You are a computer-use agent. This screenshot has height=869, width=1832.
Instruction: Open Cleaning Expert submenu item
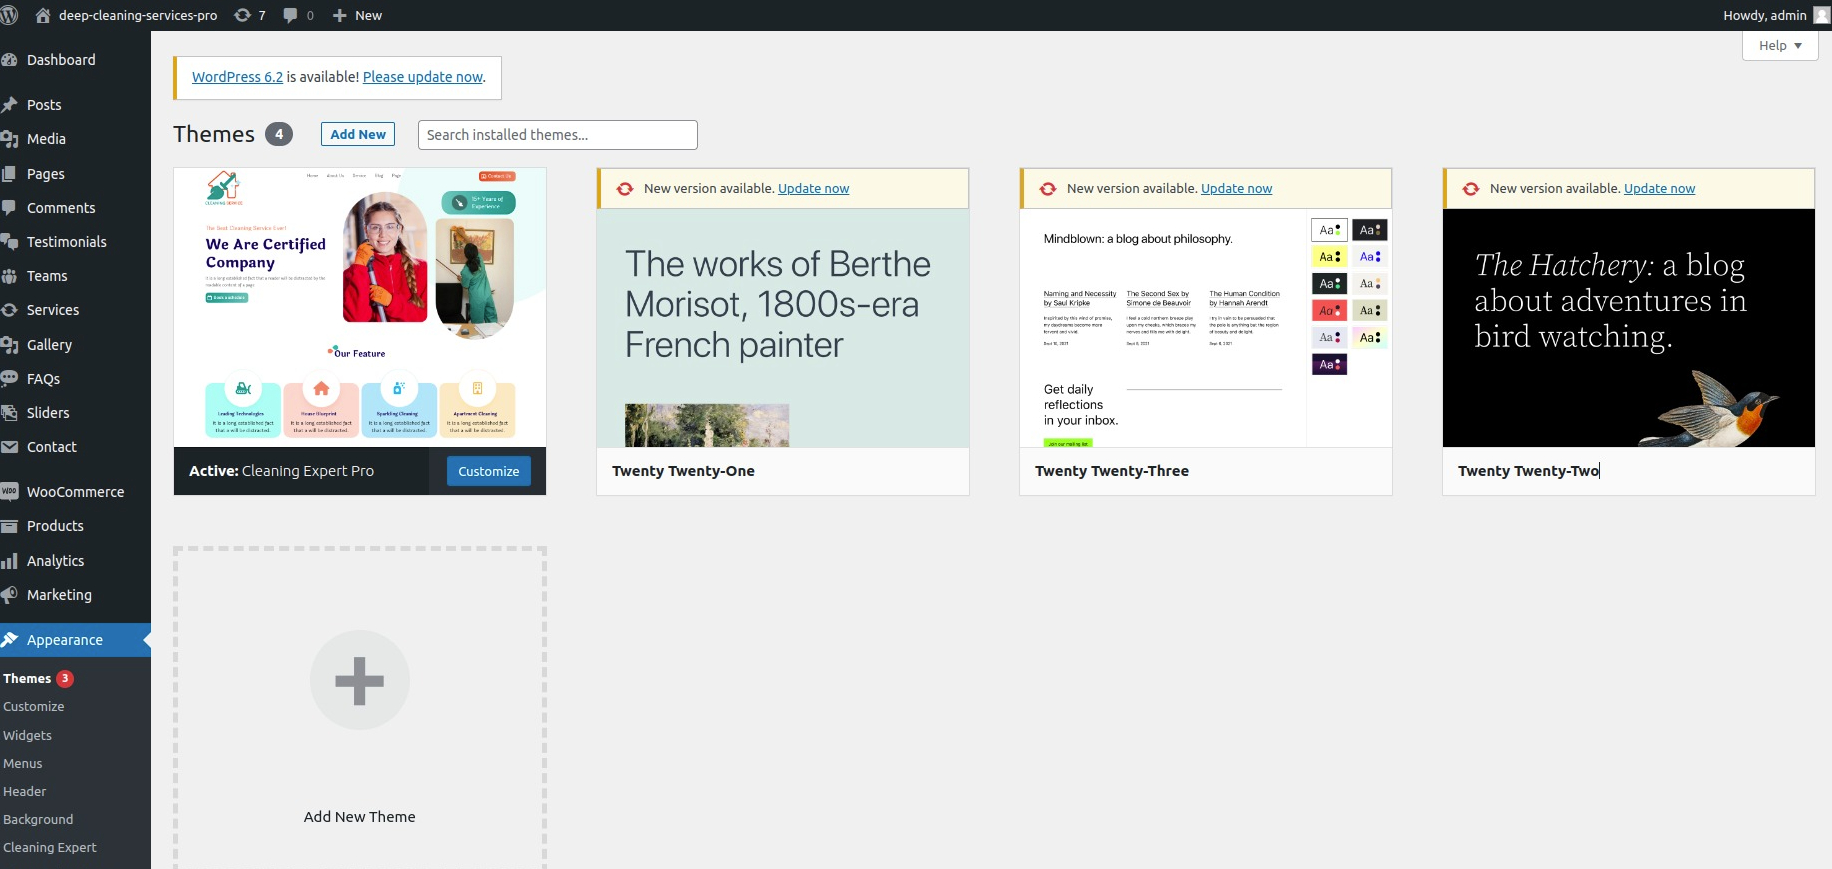click(x=50, y=847)
